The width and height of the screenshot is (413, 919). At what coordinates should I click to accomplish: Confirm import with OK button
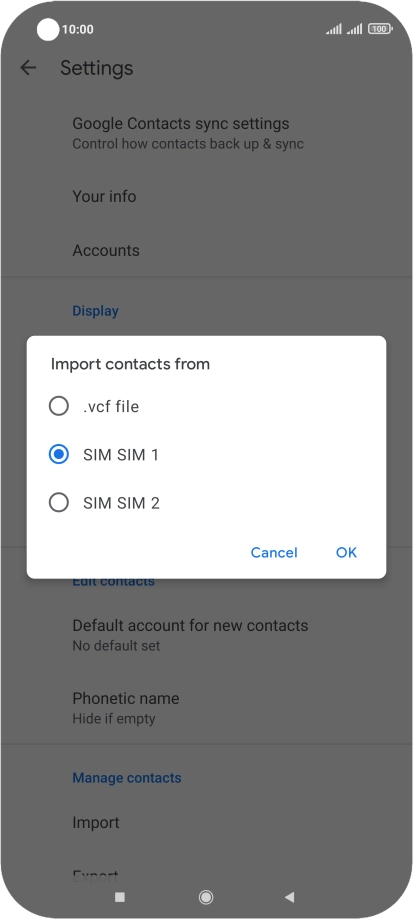click(x=346, y=553)
